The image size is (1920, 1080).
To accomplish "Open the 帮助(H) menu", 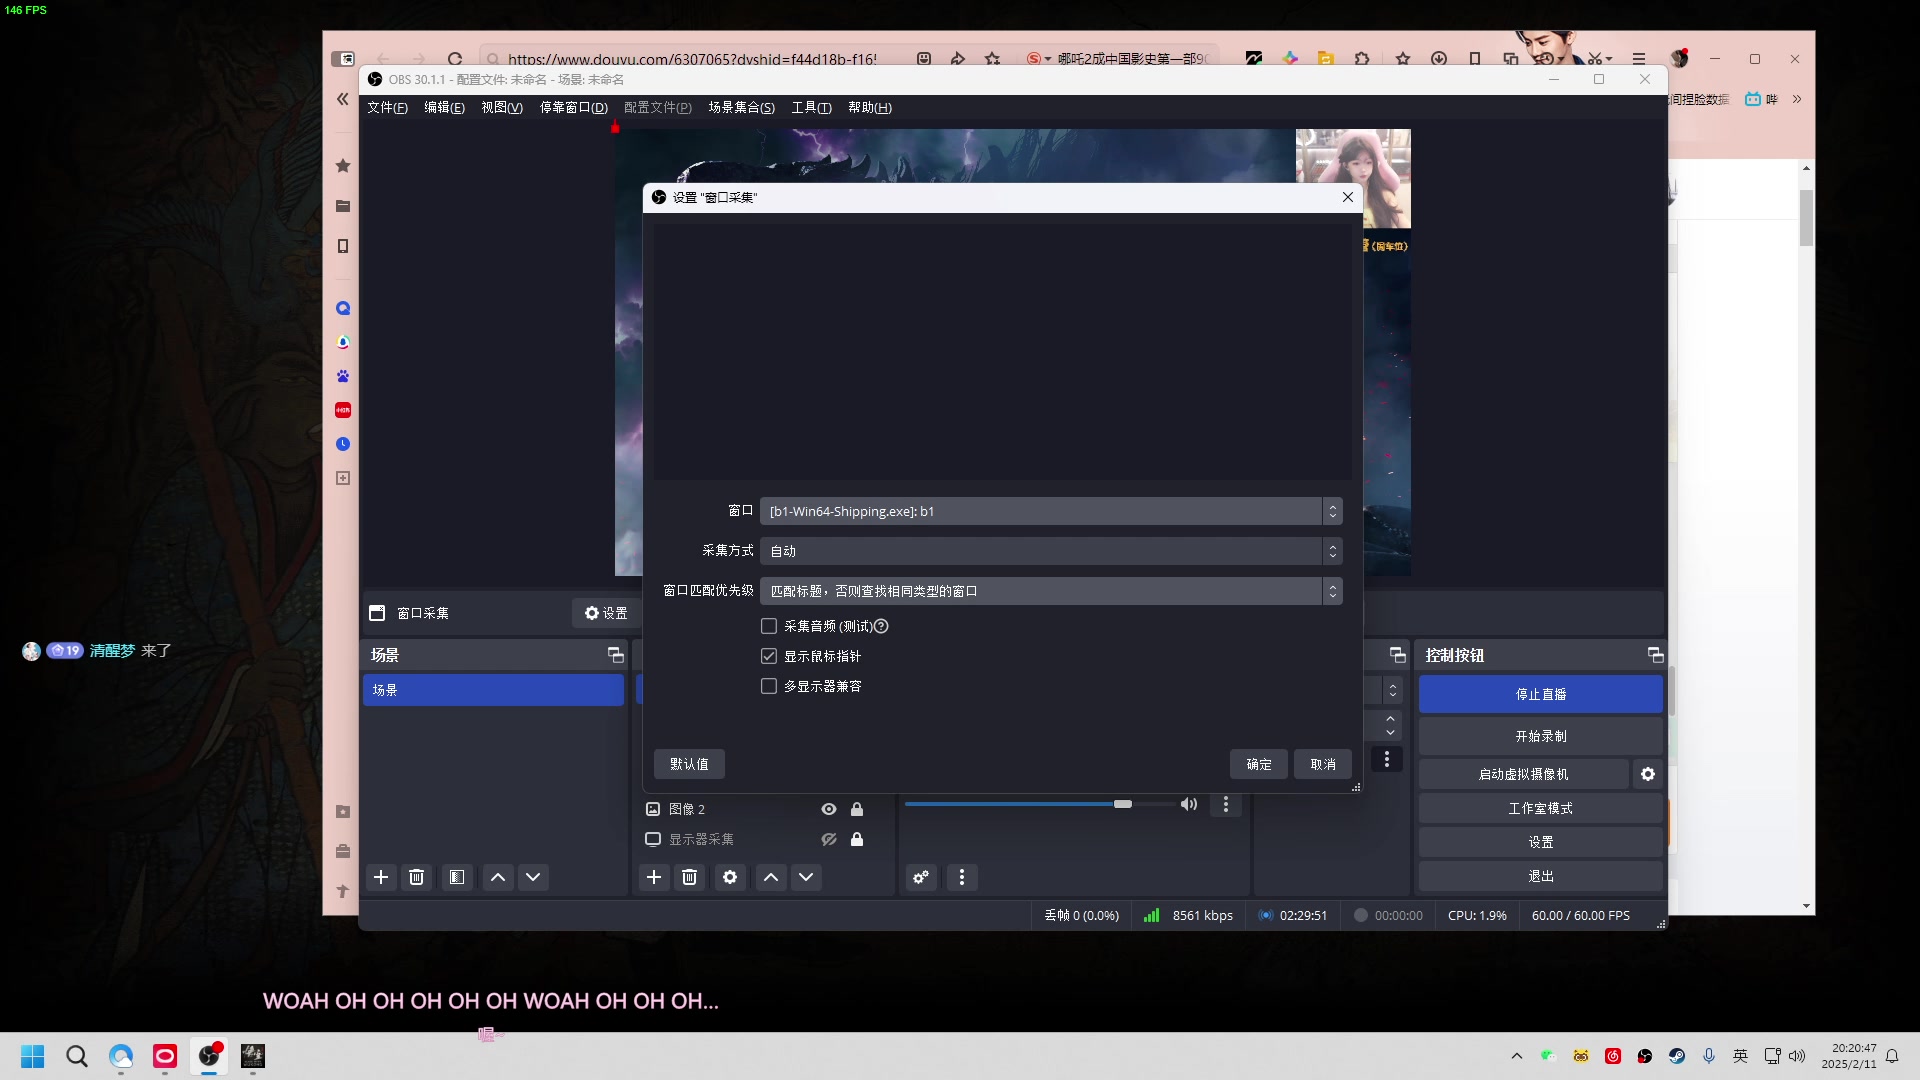I will coord(870,107).
